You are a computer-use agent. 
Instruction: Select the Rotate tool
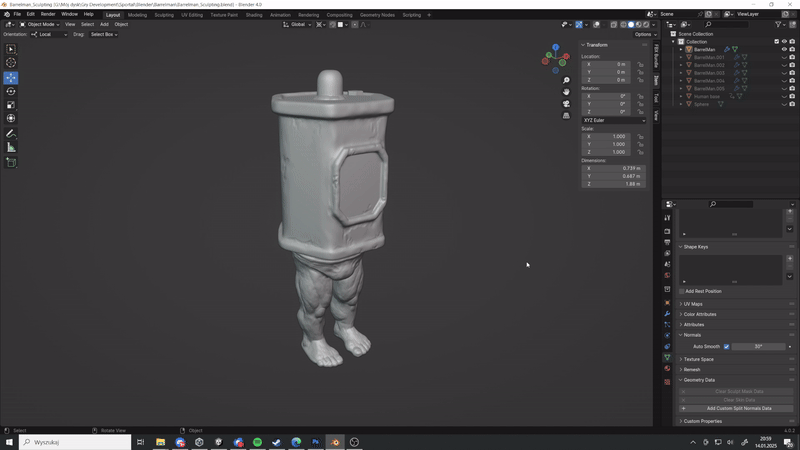tap(11, 91)
